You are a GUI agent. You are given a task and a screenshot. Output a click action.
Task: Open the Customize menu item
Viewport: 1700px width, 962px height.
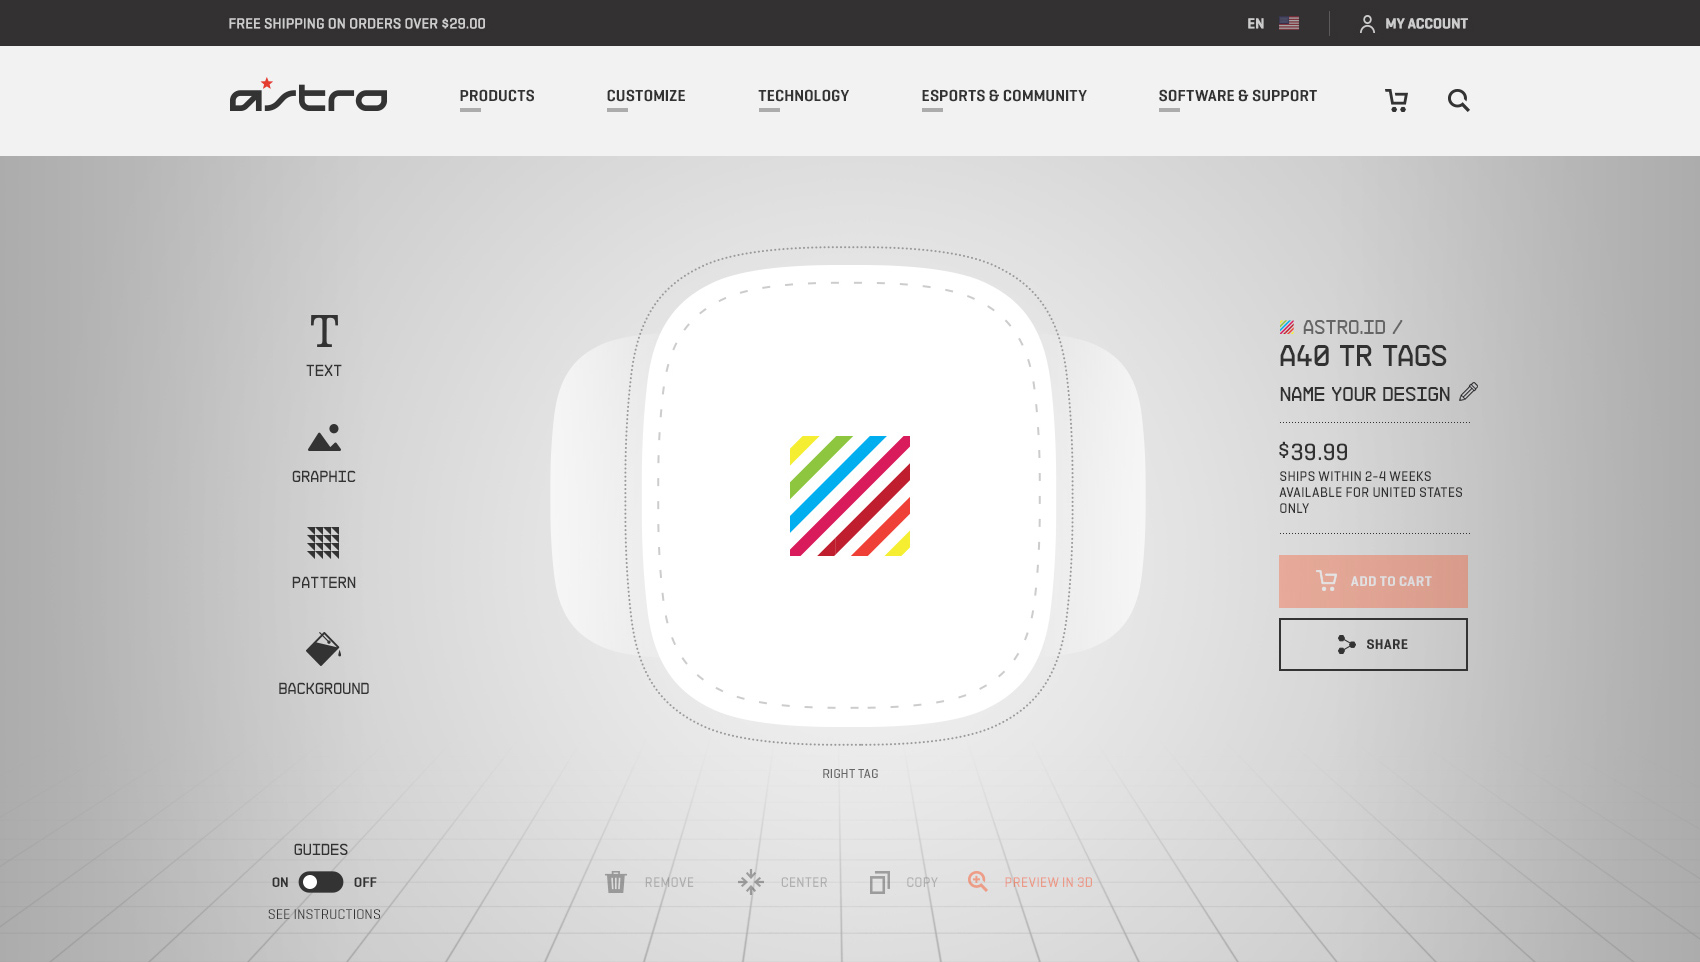click(x=646, y=96)
